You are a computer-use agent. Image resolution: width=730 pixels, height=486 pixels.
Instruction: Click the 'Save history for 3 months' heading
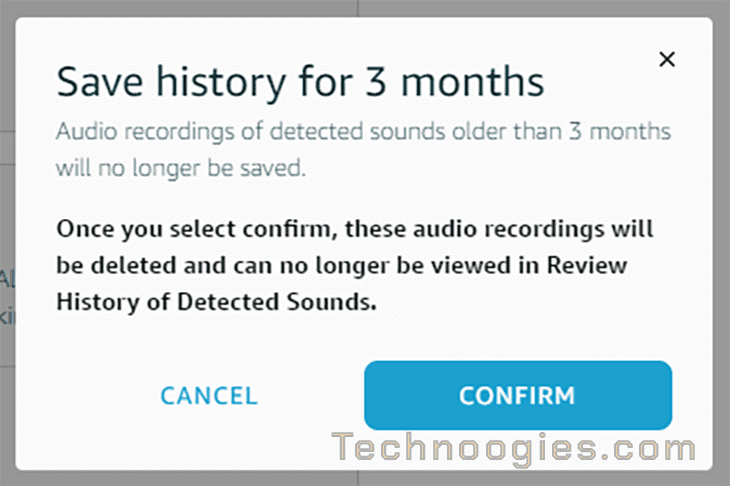[300, 82]
